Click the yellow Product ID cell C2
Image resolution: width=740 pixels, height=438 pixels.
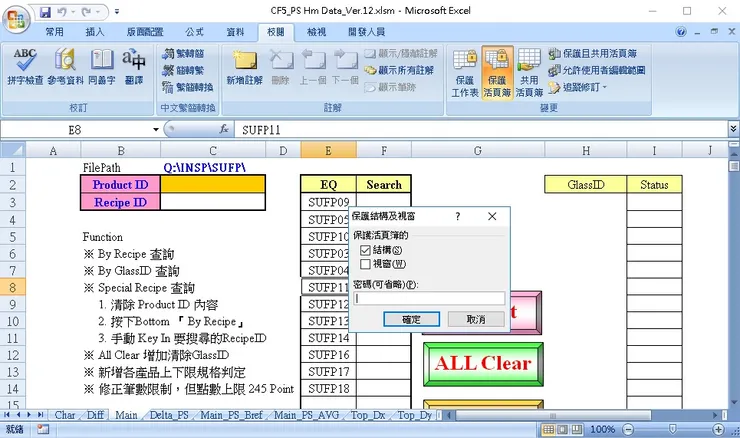pos(213,185)
